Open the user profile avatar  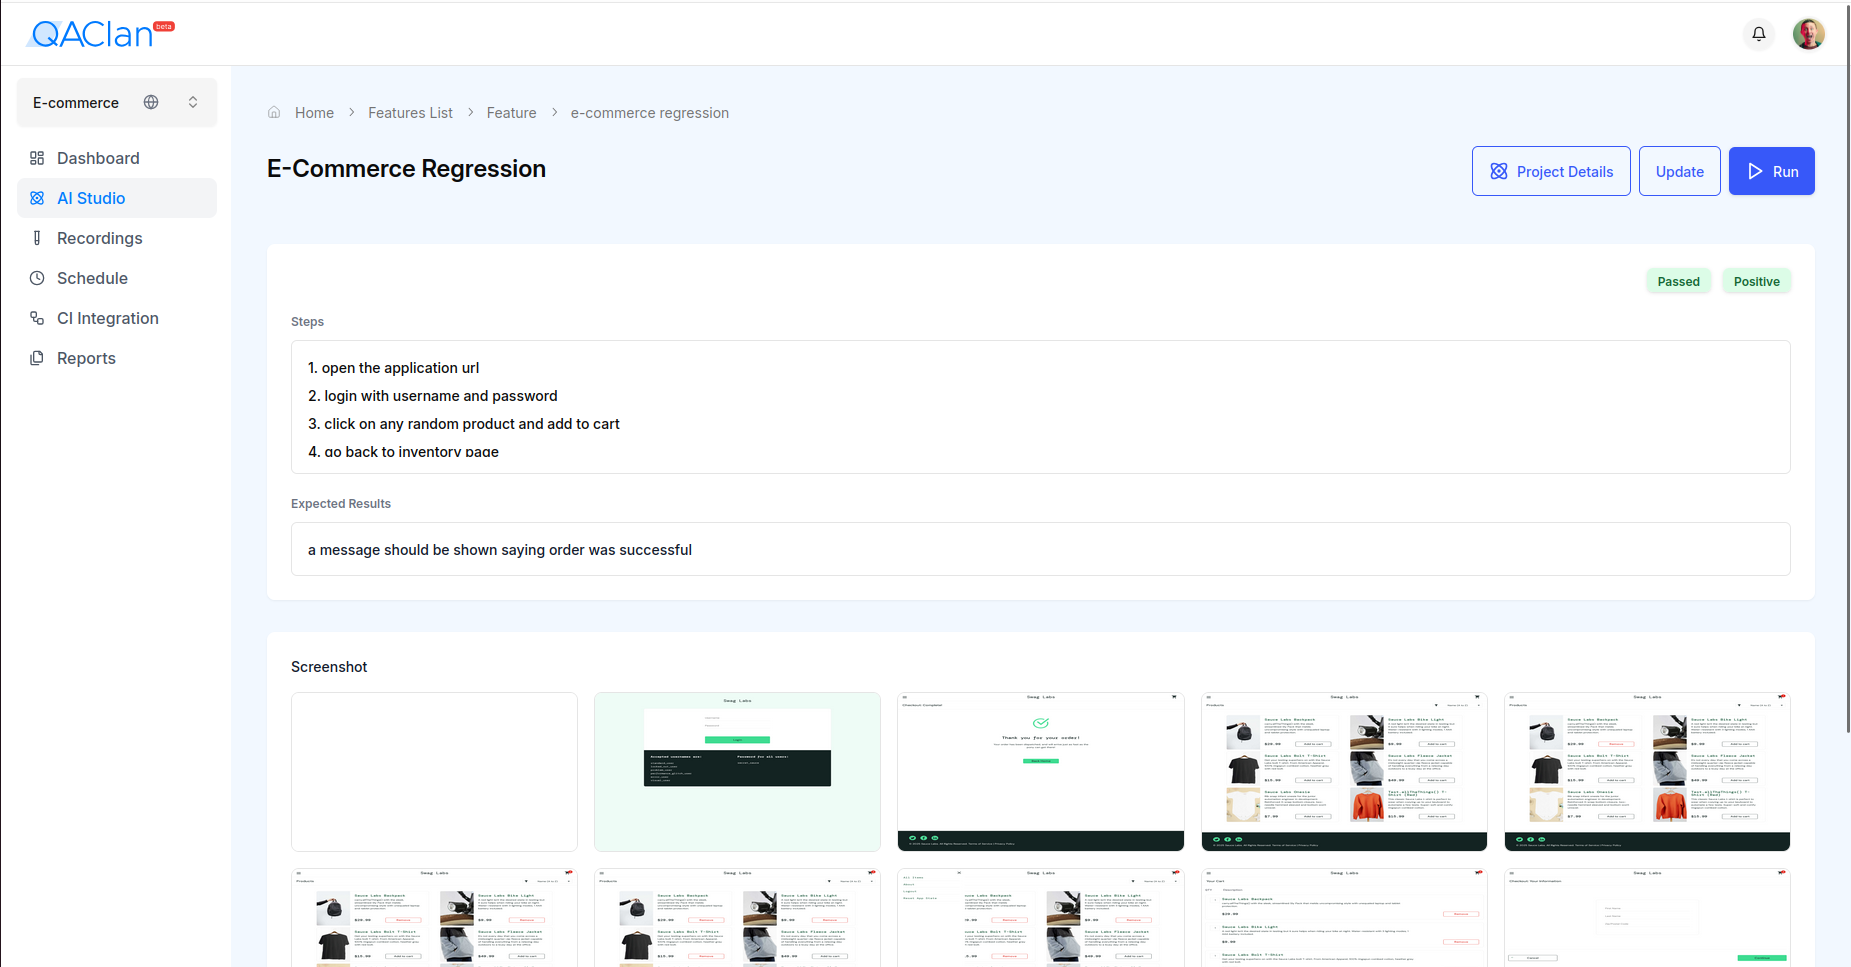(1809, 34)
